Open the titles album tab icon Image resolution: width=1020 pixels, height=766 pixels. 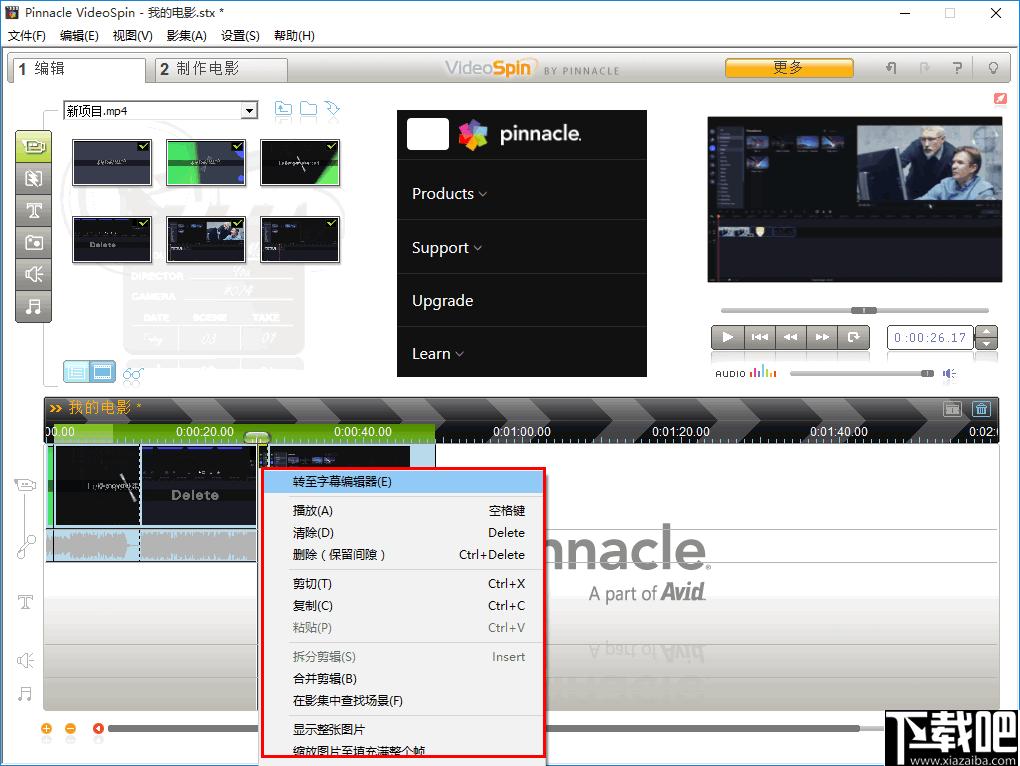pyautogui.click(x=33, y=210)
